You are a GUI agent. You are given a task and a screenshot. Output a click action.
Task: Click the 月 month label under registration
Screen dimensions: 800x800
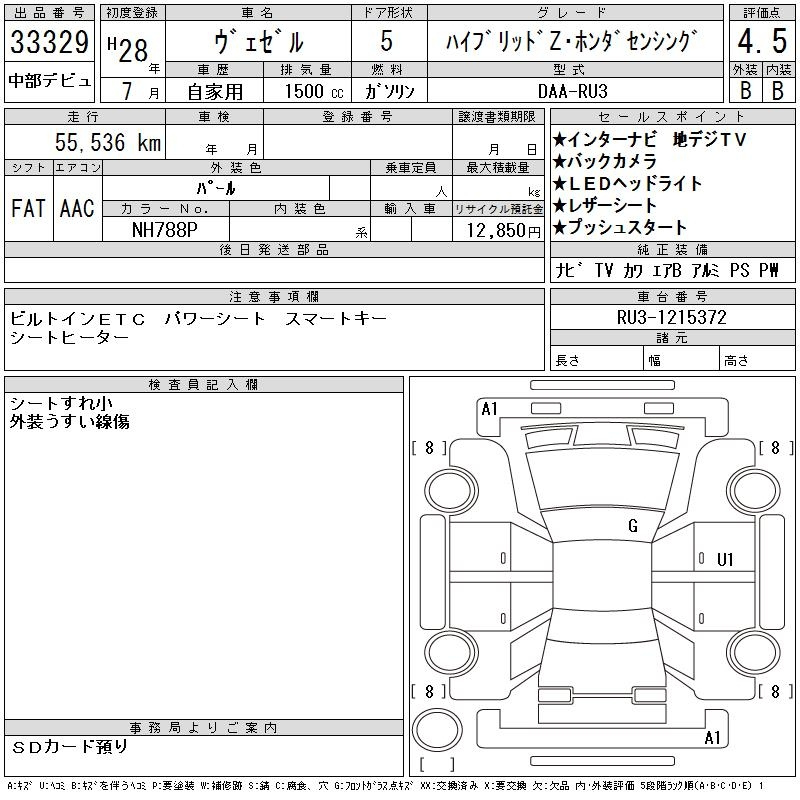[154, 93]
